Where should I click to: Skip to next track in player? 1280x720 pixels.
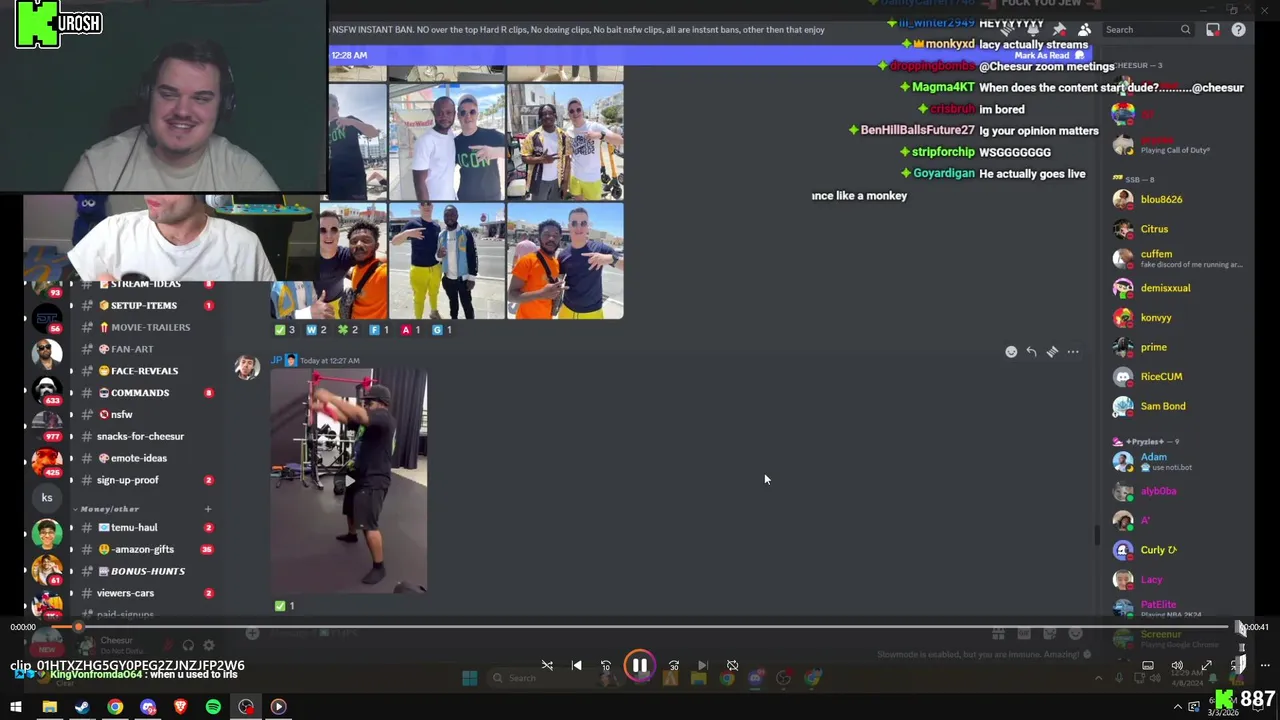click(703, 665)
